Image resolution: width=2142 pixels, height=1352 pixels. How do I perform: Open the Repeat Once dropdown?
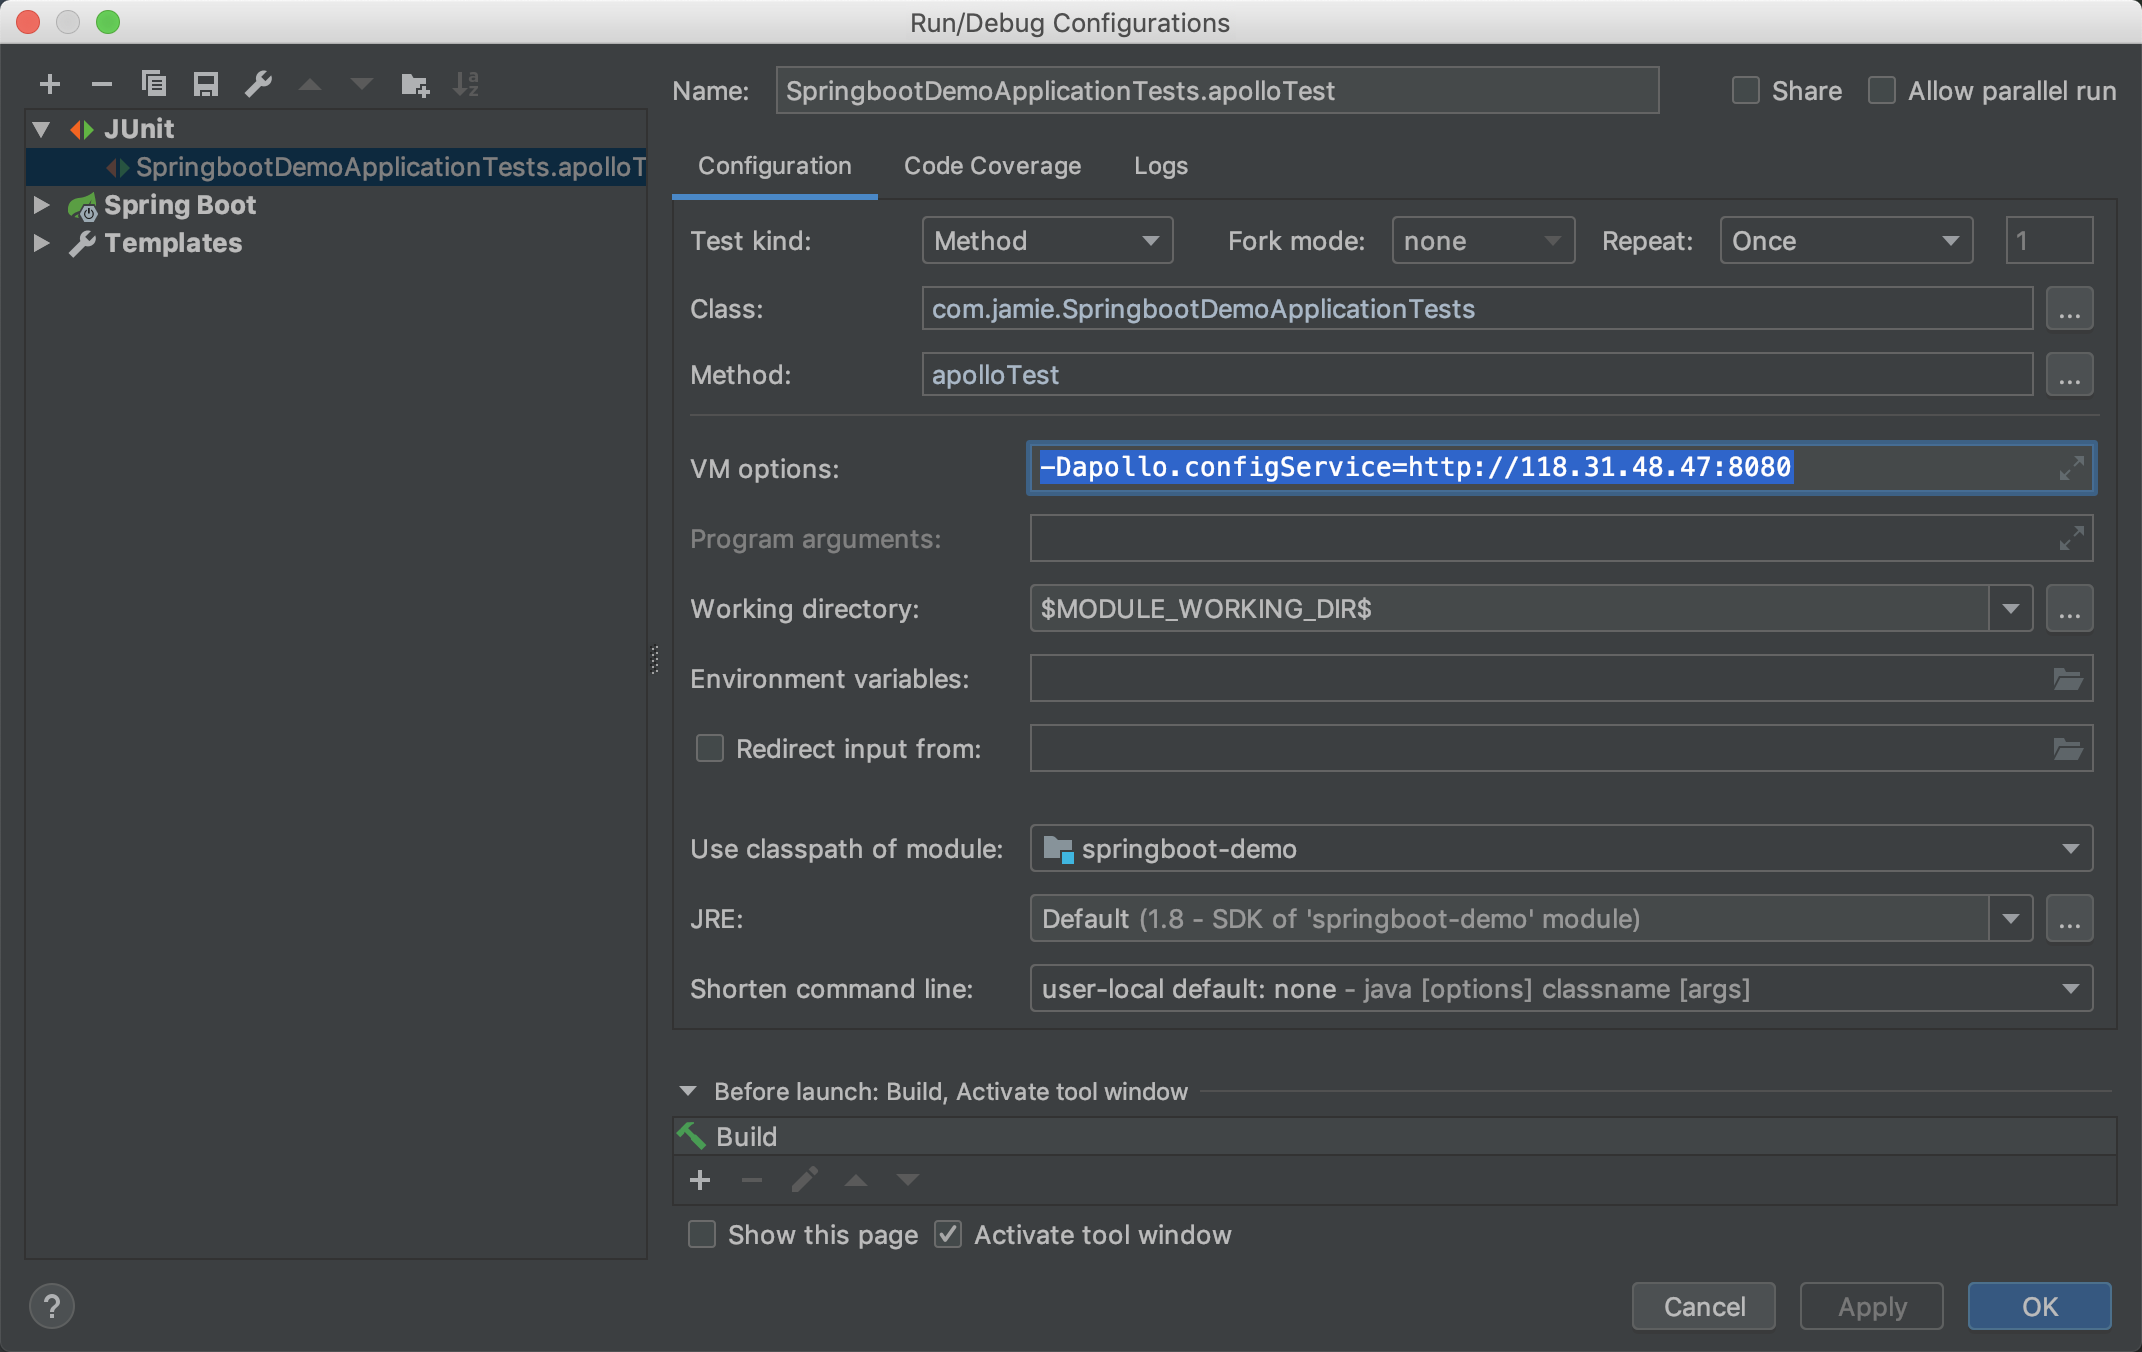1845,241
